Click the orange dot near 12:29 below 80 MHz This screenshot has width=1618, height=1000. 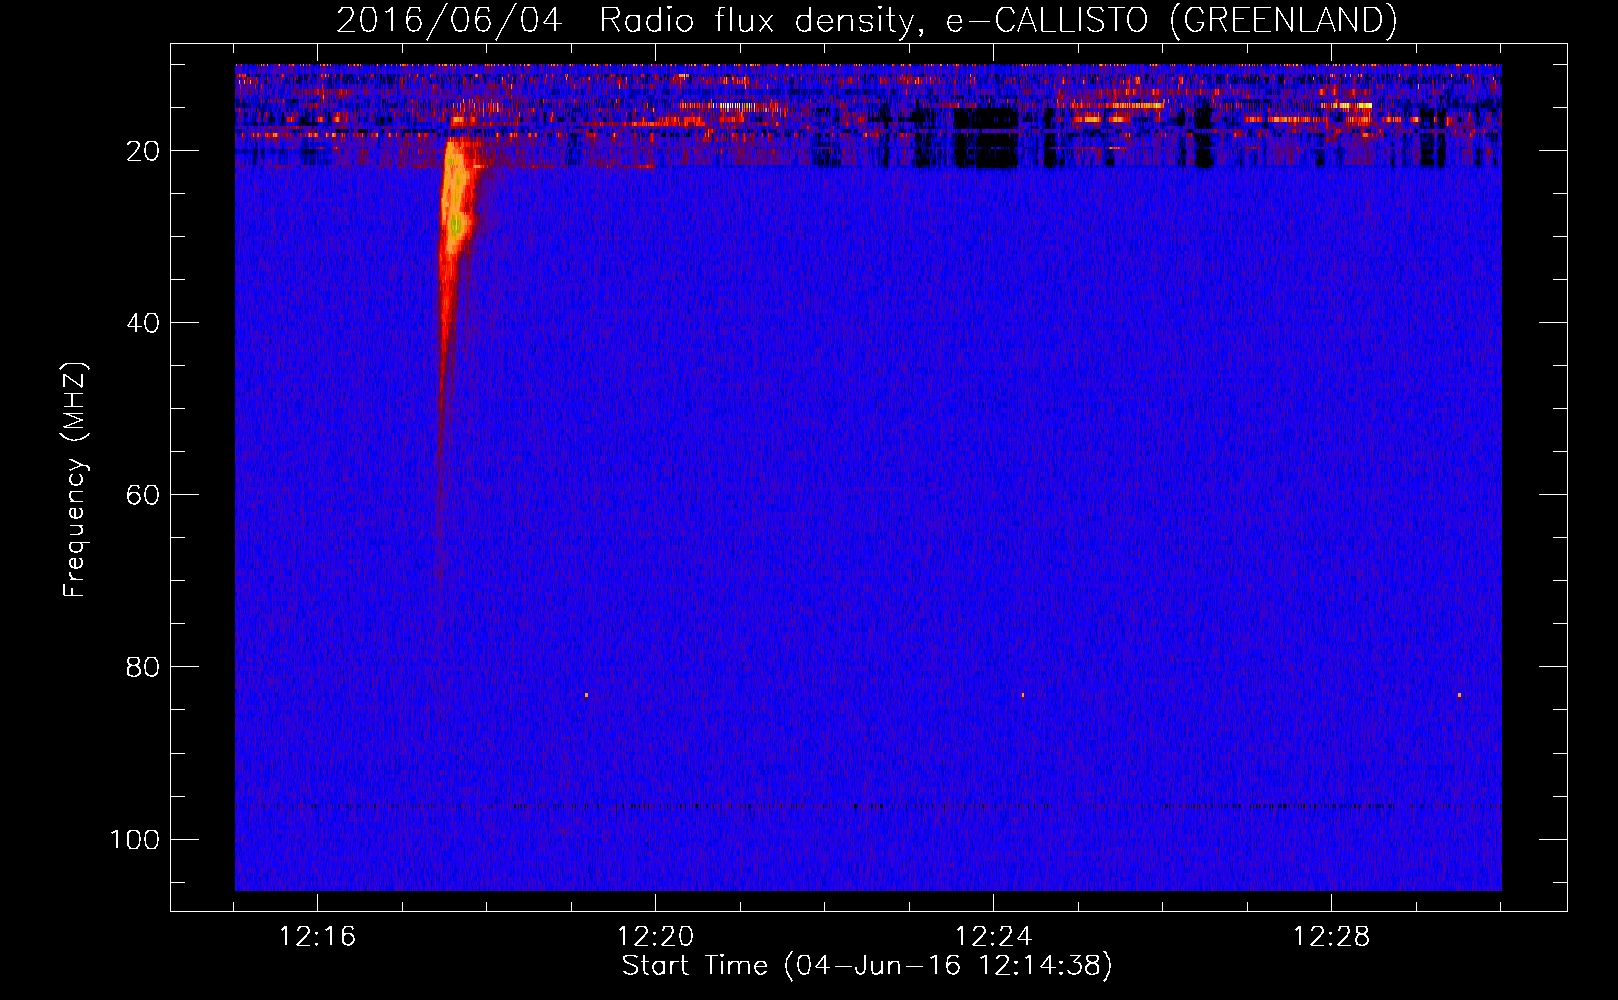1459,694
